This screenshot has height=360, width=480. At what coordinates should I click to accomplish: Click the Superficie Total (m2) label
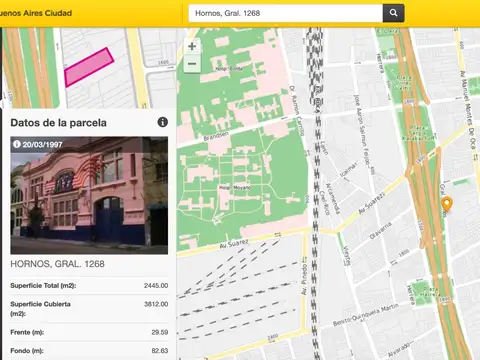click(x=43, y=286)
